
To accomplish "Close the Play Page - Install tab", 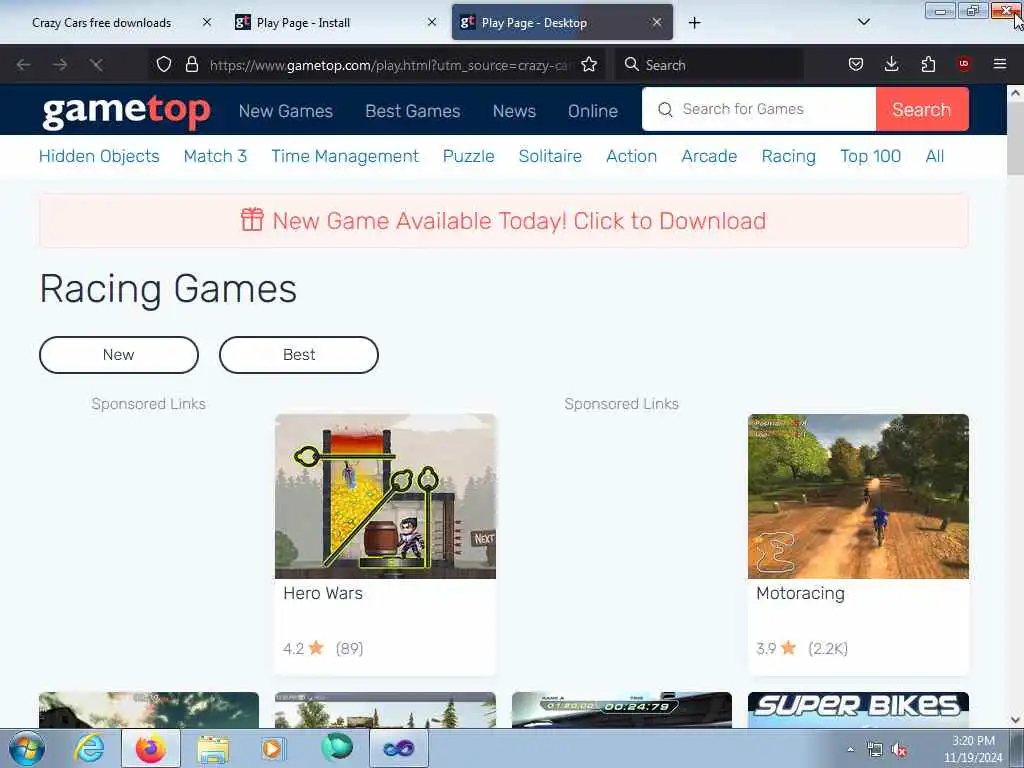I will click(432, 22).
